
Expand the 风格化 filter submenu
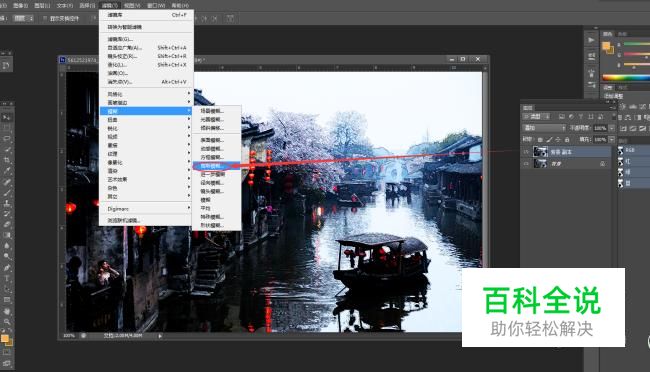point(146,94)
